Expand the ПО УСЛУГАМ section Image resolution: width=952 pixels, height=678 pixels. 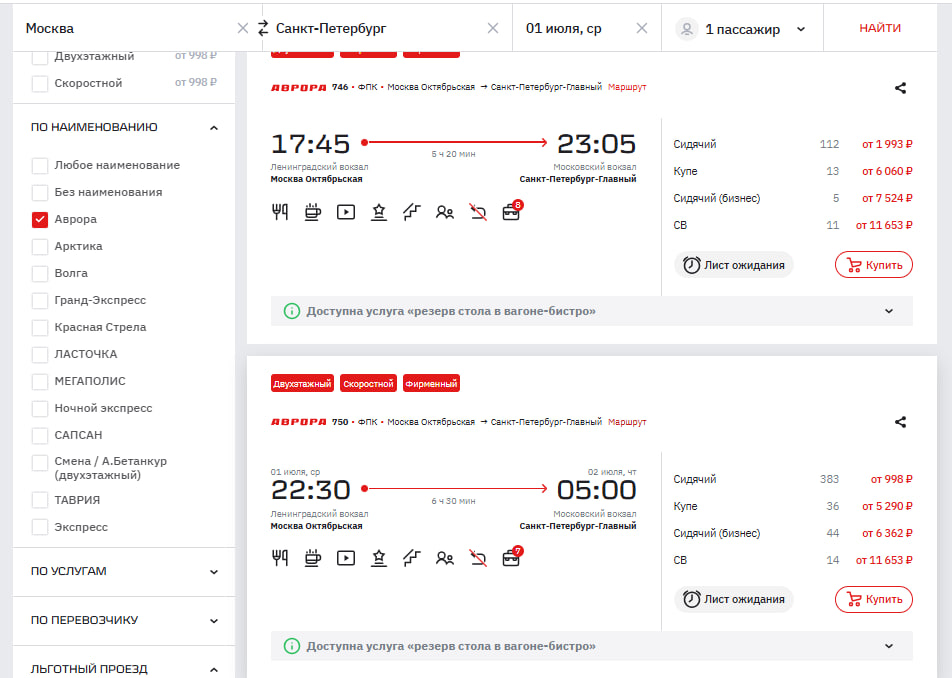pyautogui.click(x=214, y=572)
